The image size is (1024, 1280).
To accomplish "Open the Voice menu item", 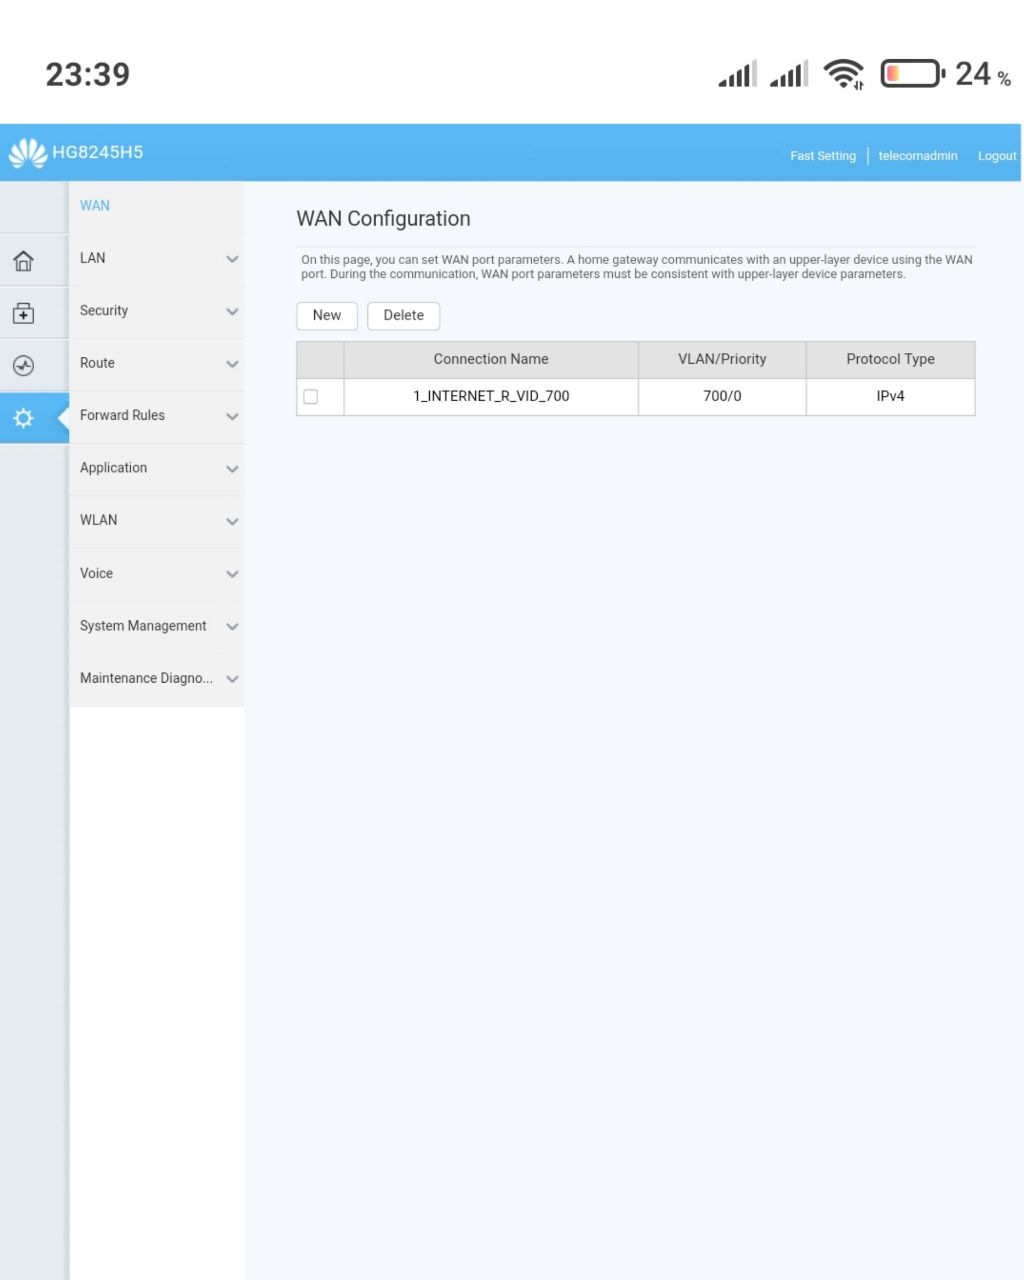I will click(x=156, y=573).
